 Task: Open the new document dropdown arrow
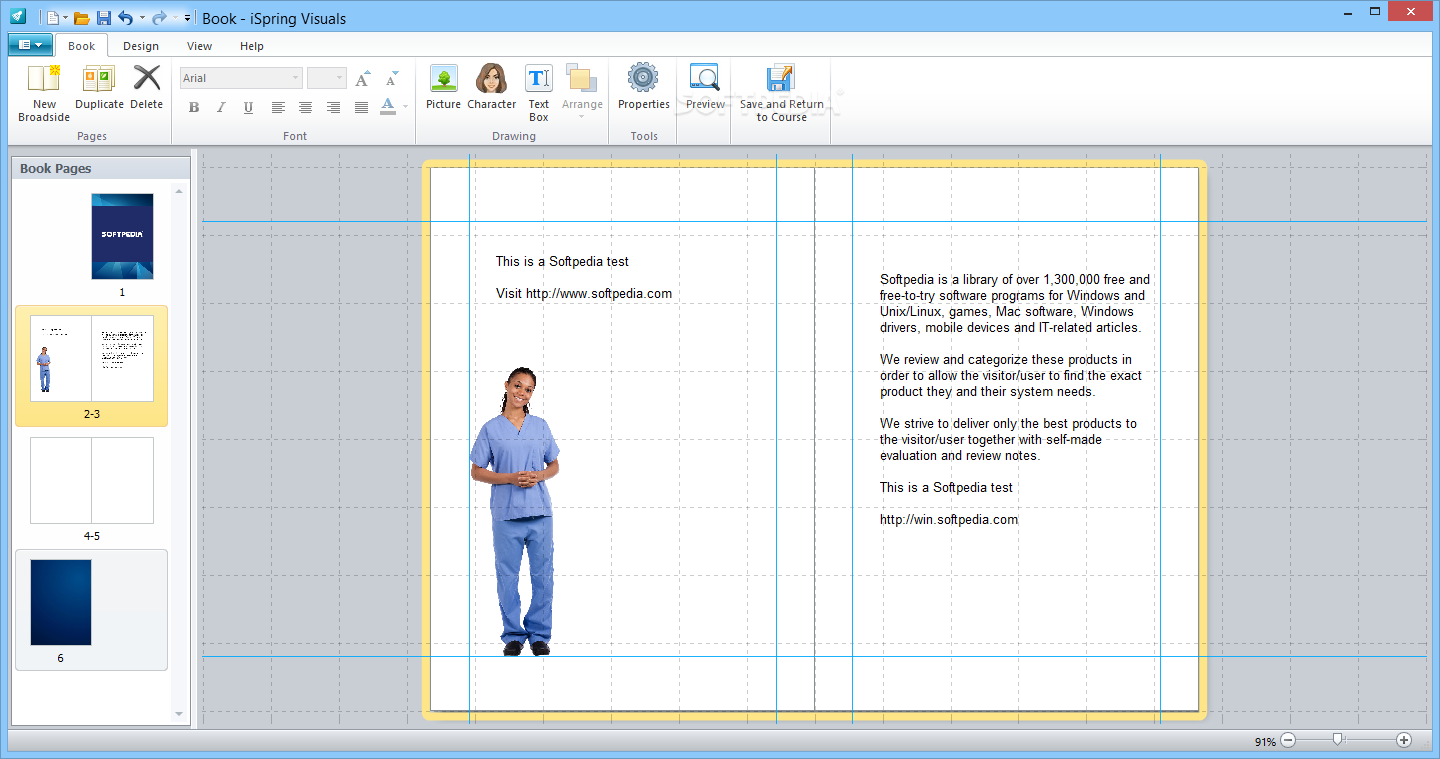[x=66, y=18]
